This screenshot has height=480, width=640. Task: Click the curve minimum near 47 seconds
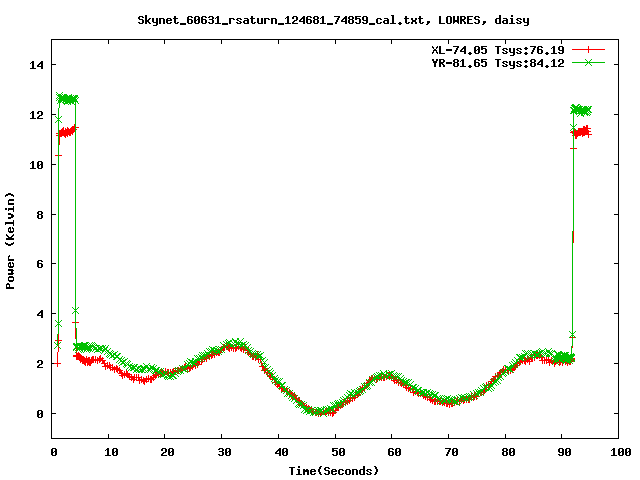click(321, 412)
